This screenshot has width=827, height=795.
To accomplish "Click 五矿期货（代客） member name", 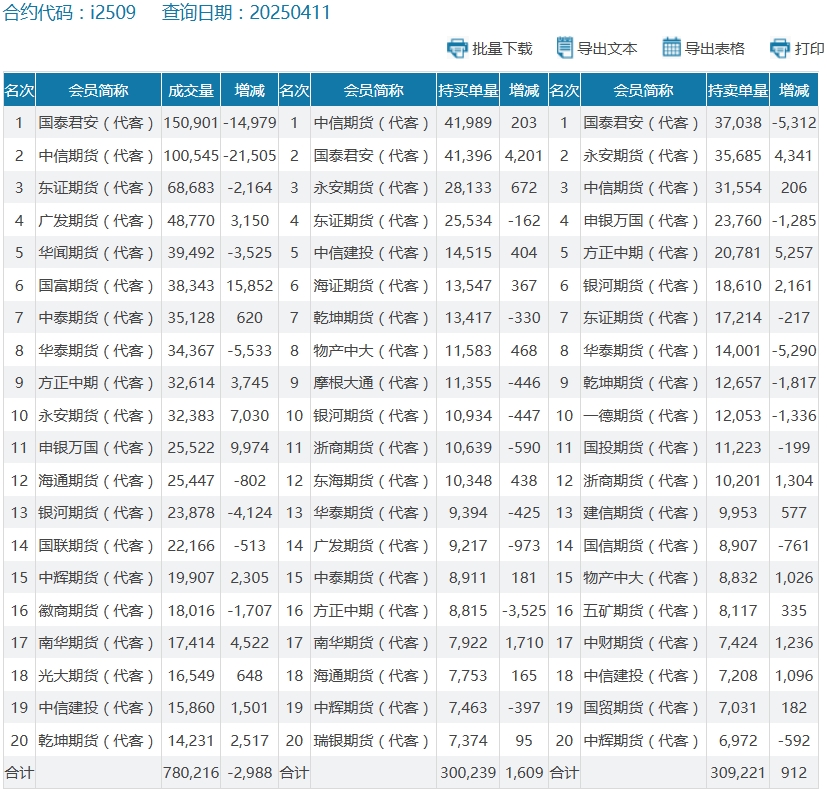I will tap(641, 610).
